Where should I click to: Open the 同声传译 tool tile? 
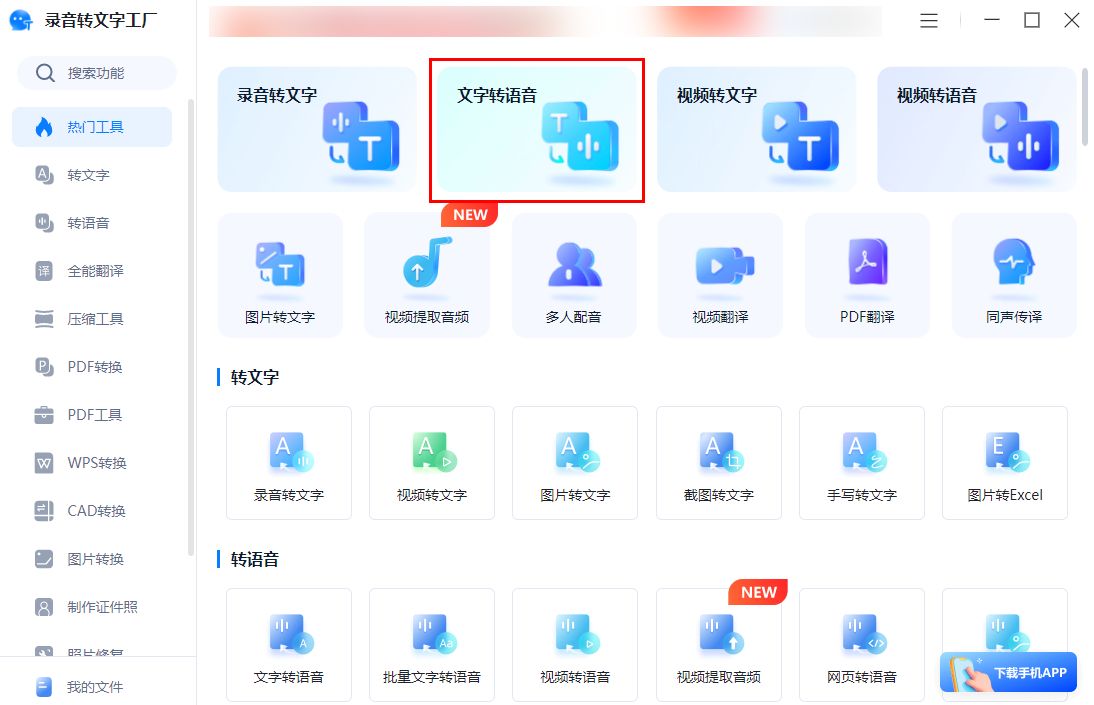pyautogui.click(x=1014, y=276)
